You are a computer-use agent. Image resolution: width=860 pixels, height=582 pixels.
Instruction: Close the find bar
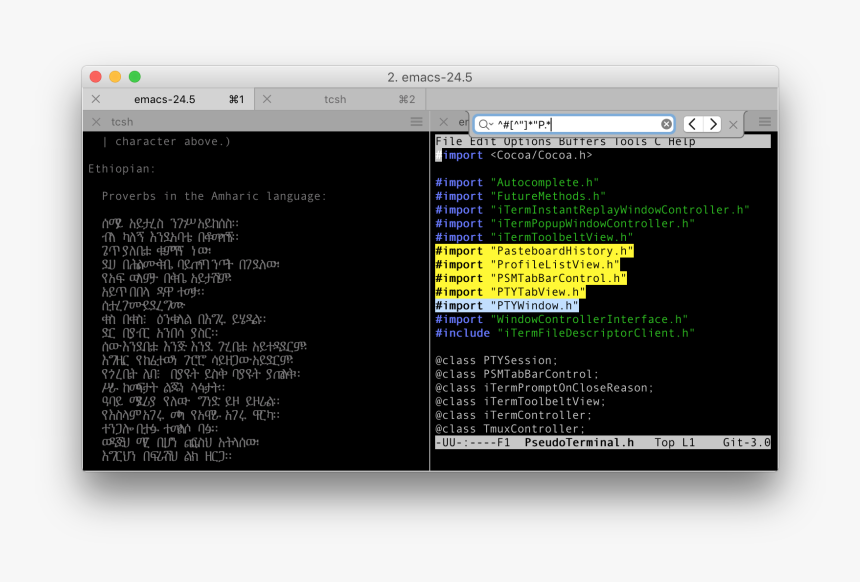pyautogui.click(x=733, y=125)
